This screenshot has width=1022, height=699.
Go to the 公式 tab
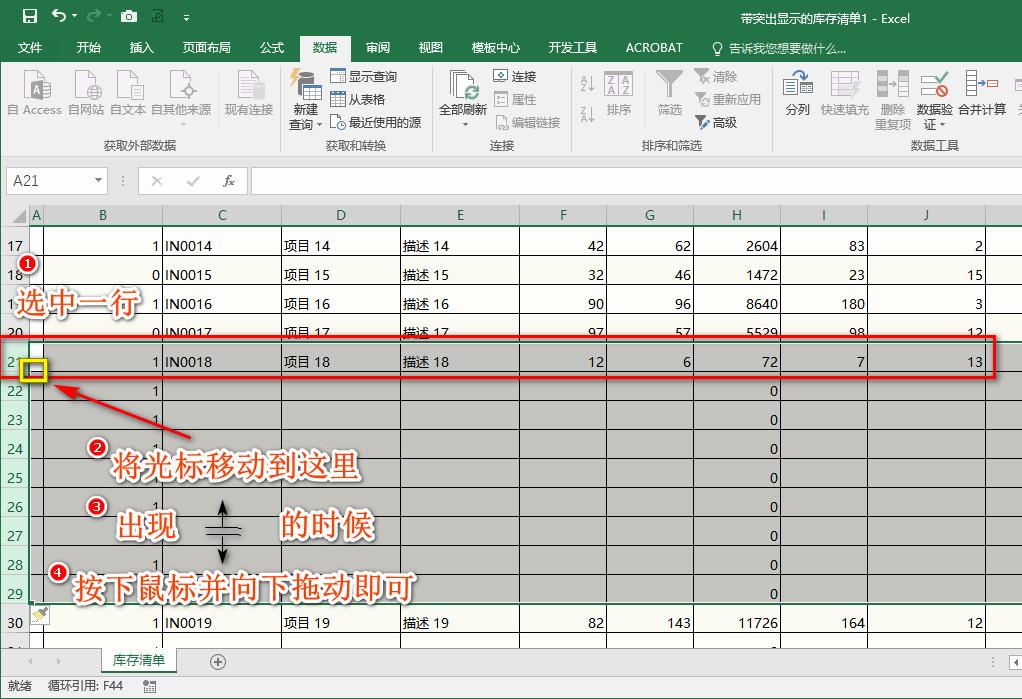(x=272, y=48)
